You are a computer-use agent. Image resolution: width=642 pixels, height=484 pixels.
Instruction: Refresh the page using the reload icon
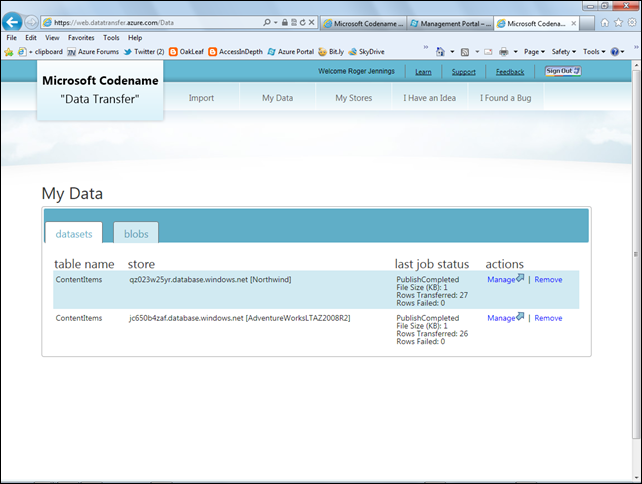303,23
